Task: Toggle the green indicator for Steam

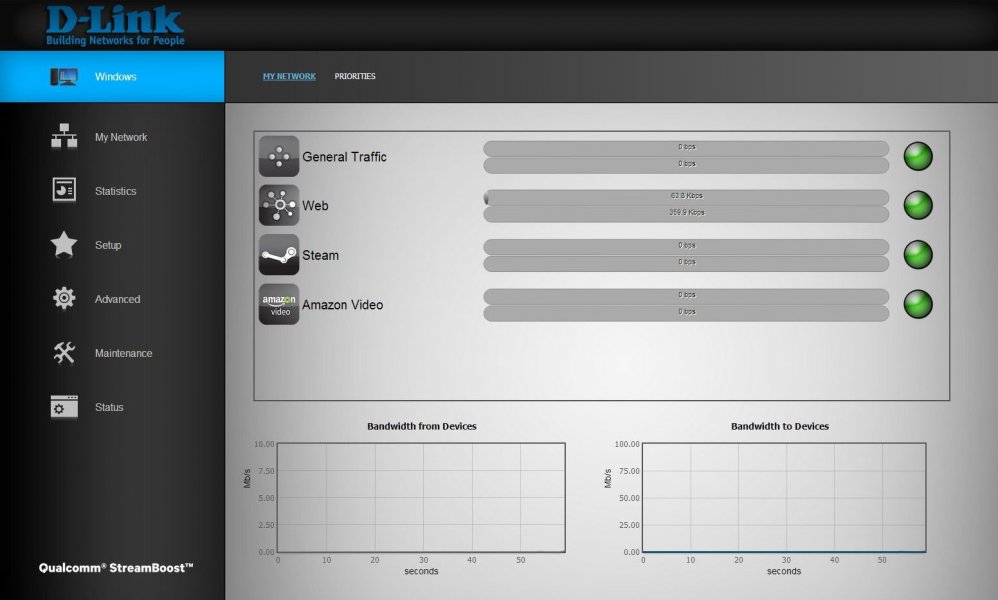Action: [917, 254]
